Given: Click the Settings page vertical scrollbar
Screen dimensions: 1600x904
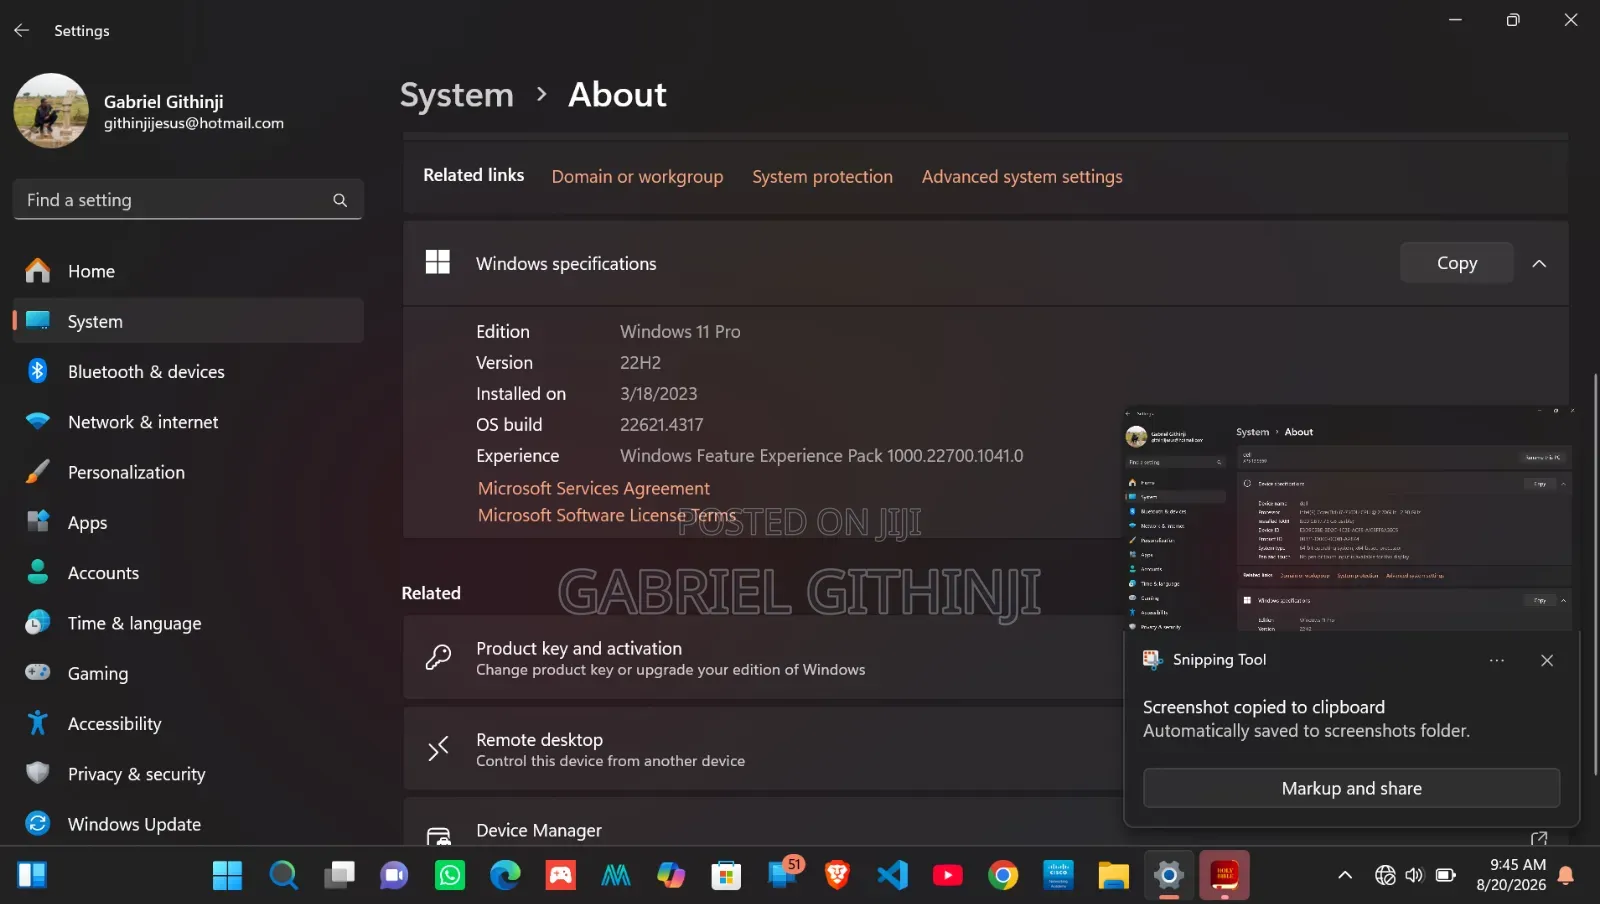Looking at the screenshot, I should [x=1595, y=573].
